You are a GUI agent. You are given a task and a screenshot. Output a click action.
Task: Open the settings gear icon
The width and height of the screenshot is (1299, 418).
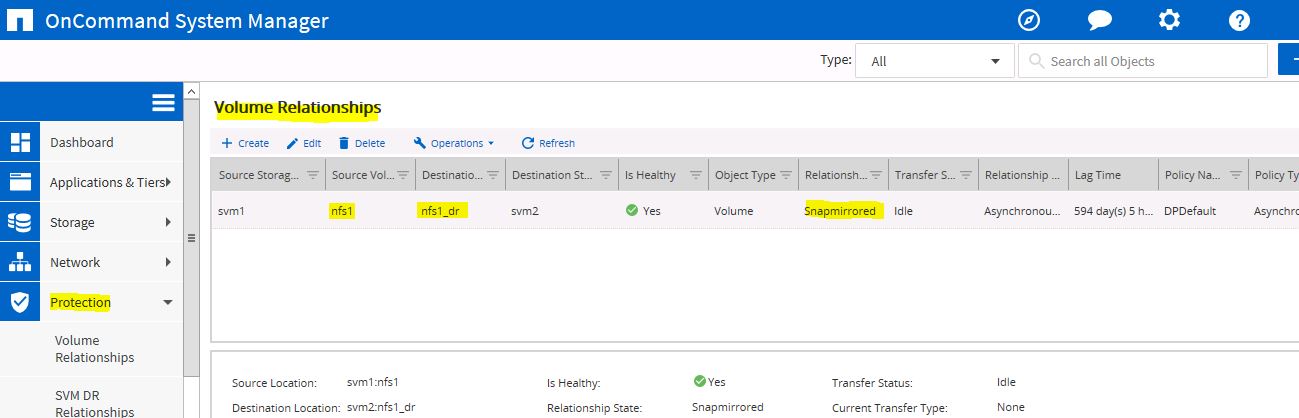[x=1169, y=20]
